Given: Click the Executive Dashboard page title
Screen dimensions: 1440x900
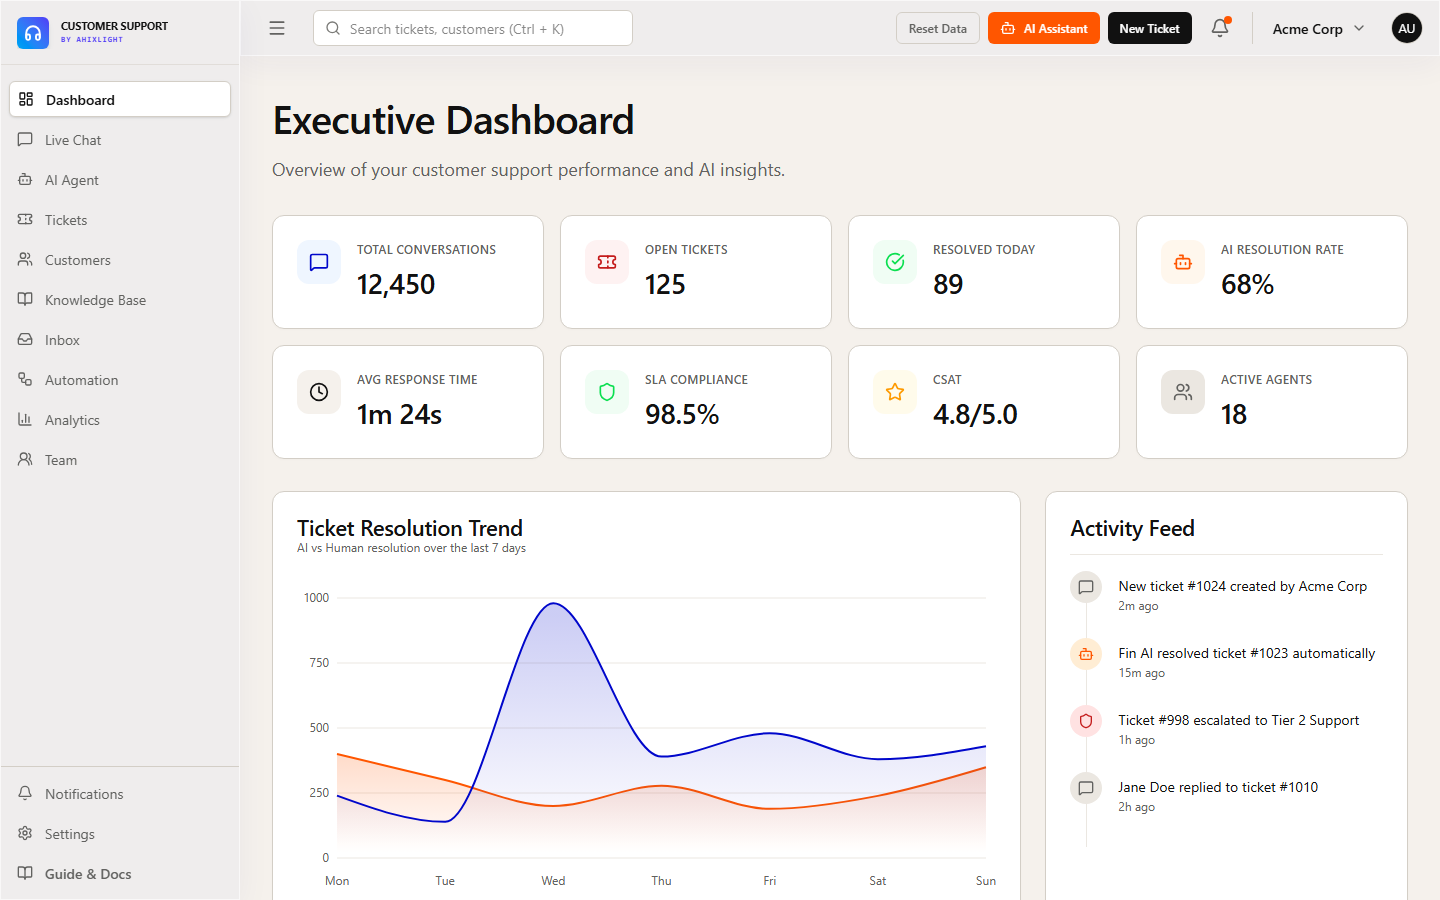Looking at the screenshot, I should (453, 121).
